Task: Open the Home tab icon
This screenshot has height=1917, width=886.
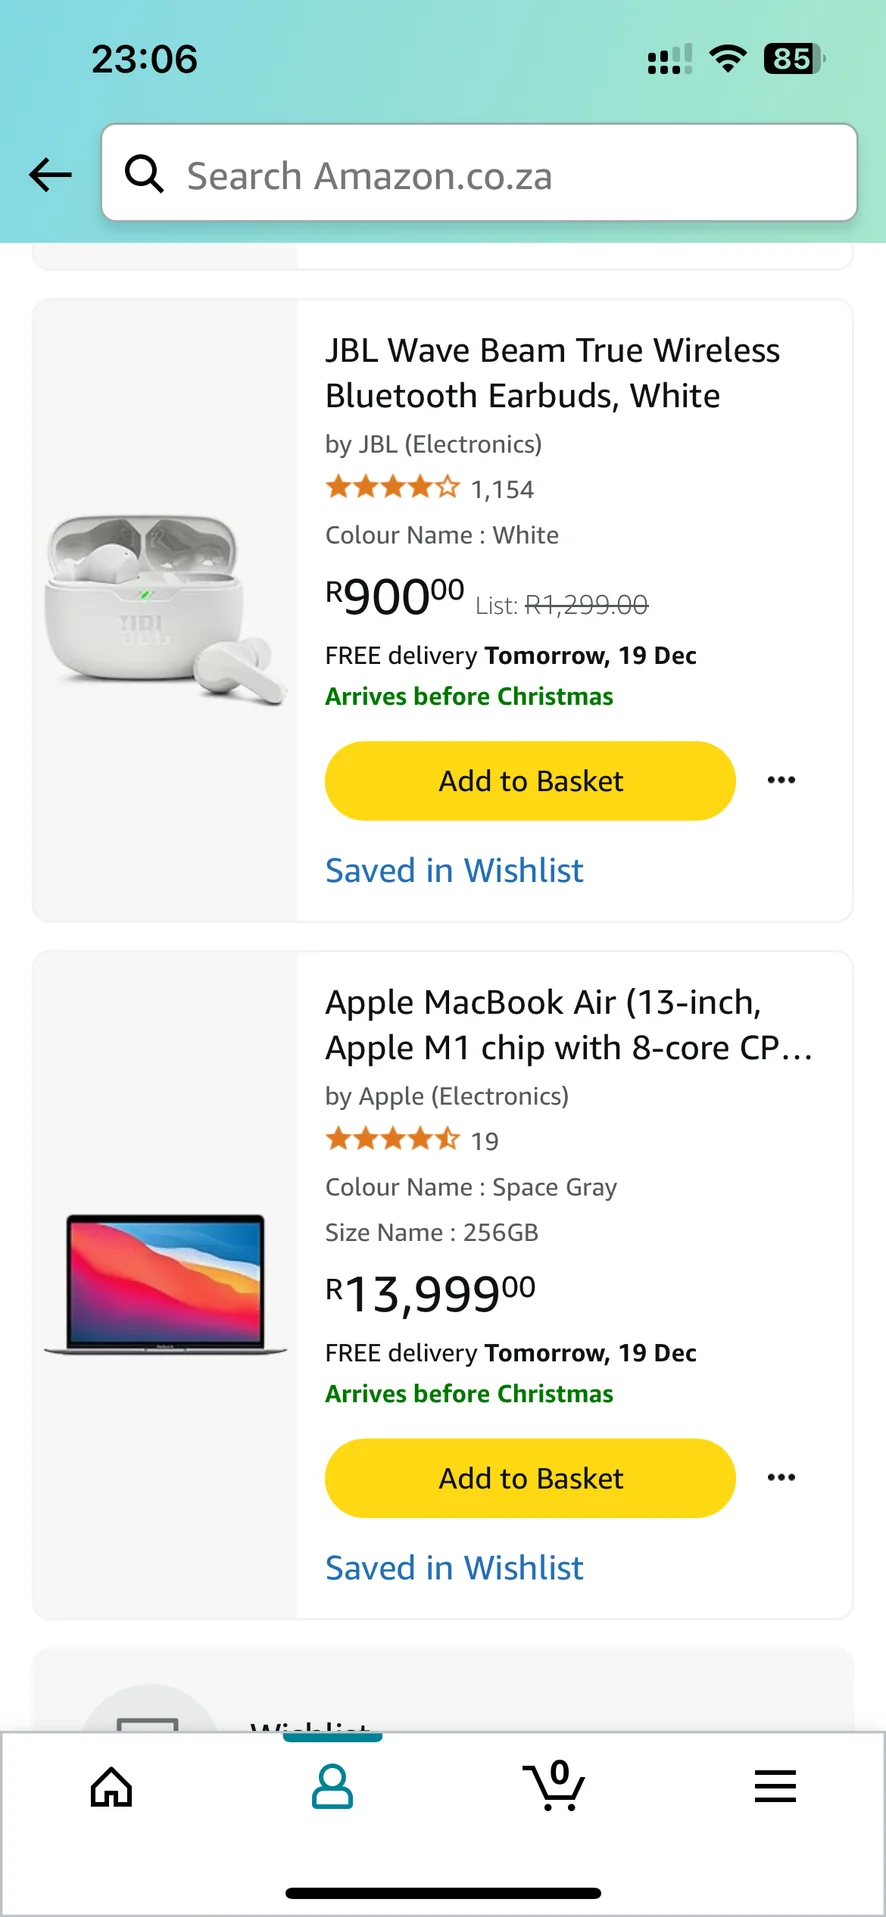Action: tap(111, 1786)
